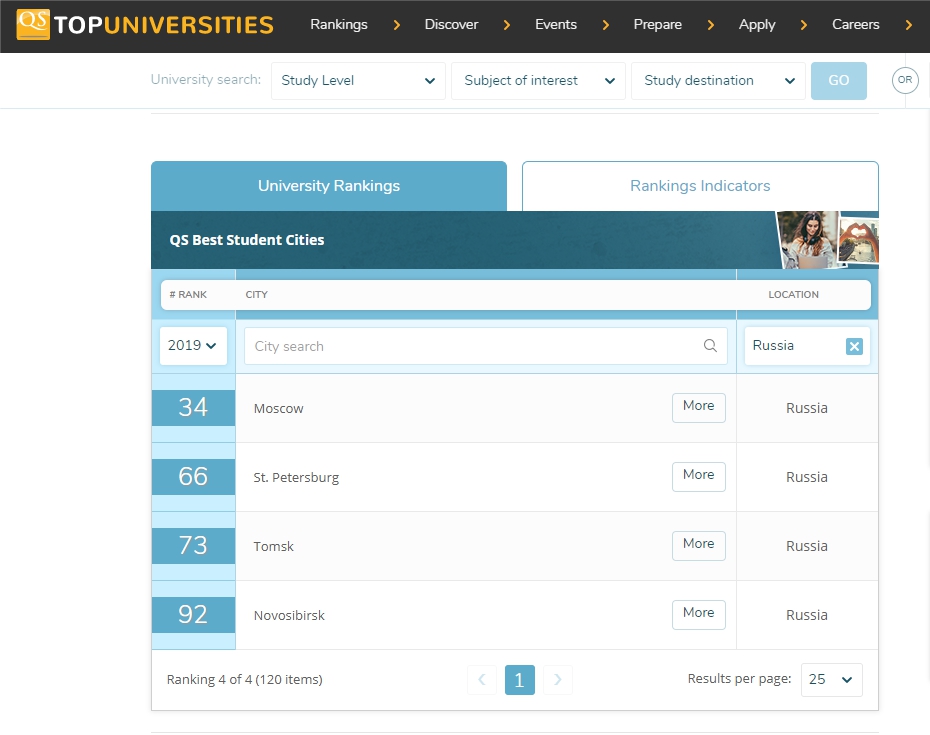Click the city search magnifier icon

tap(710, 345)
